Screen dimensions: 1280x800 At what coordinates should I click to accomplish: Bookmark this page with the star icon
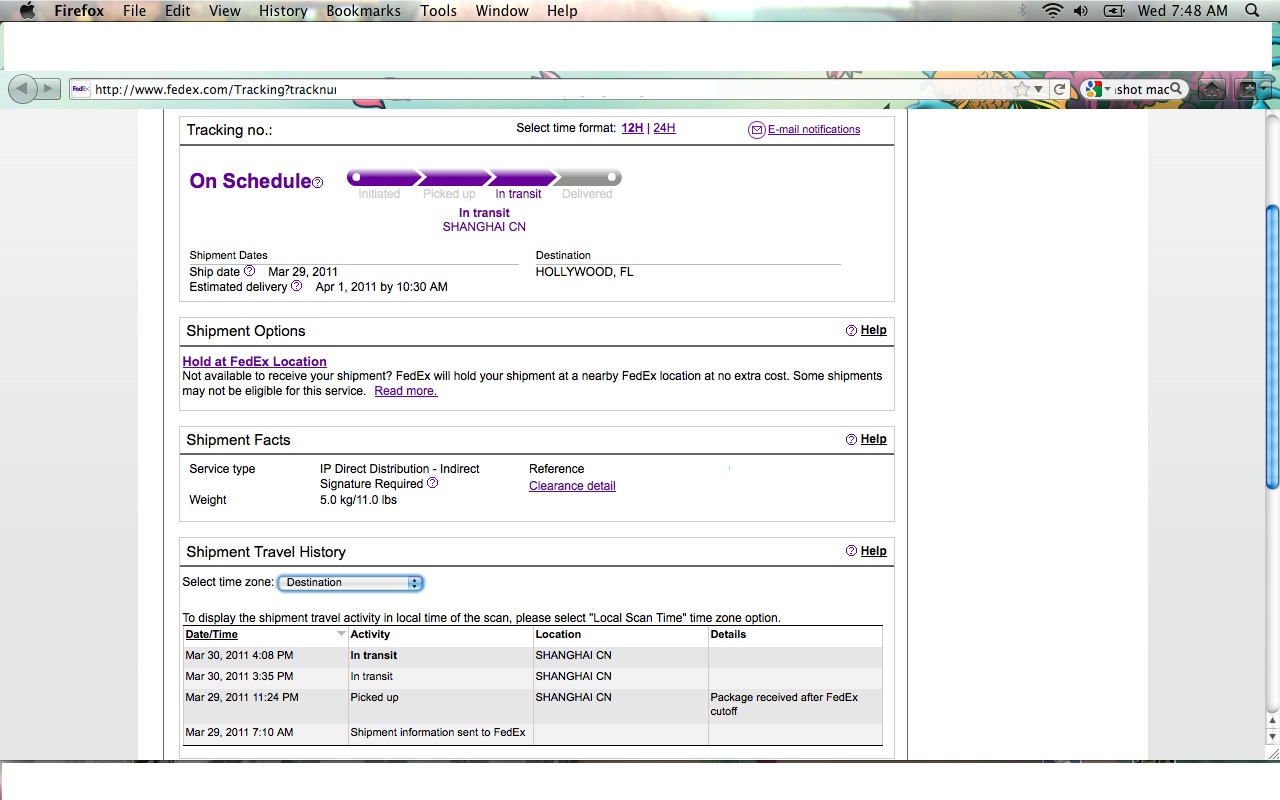[1021, 89]
